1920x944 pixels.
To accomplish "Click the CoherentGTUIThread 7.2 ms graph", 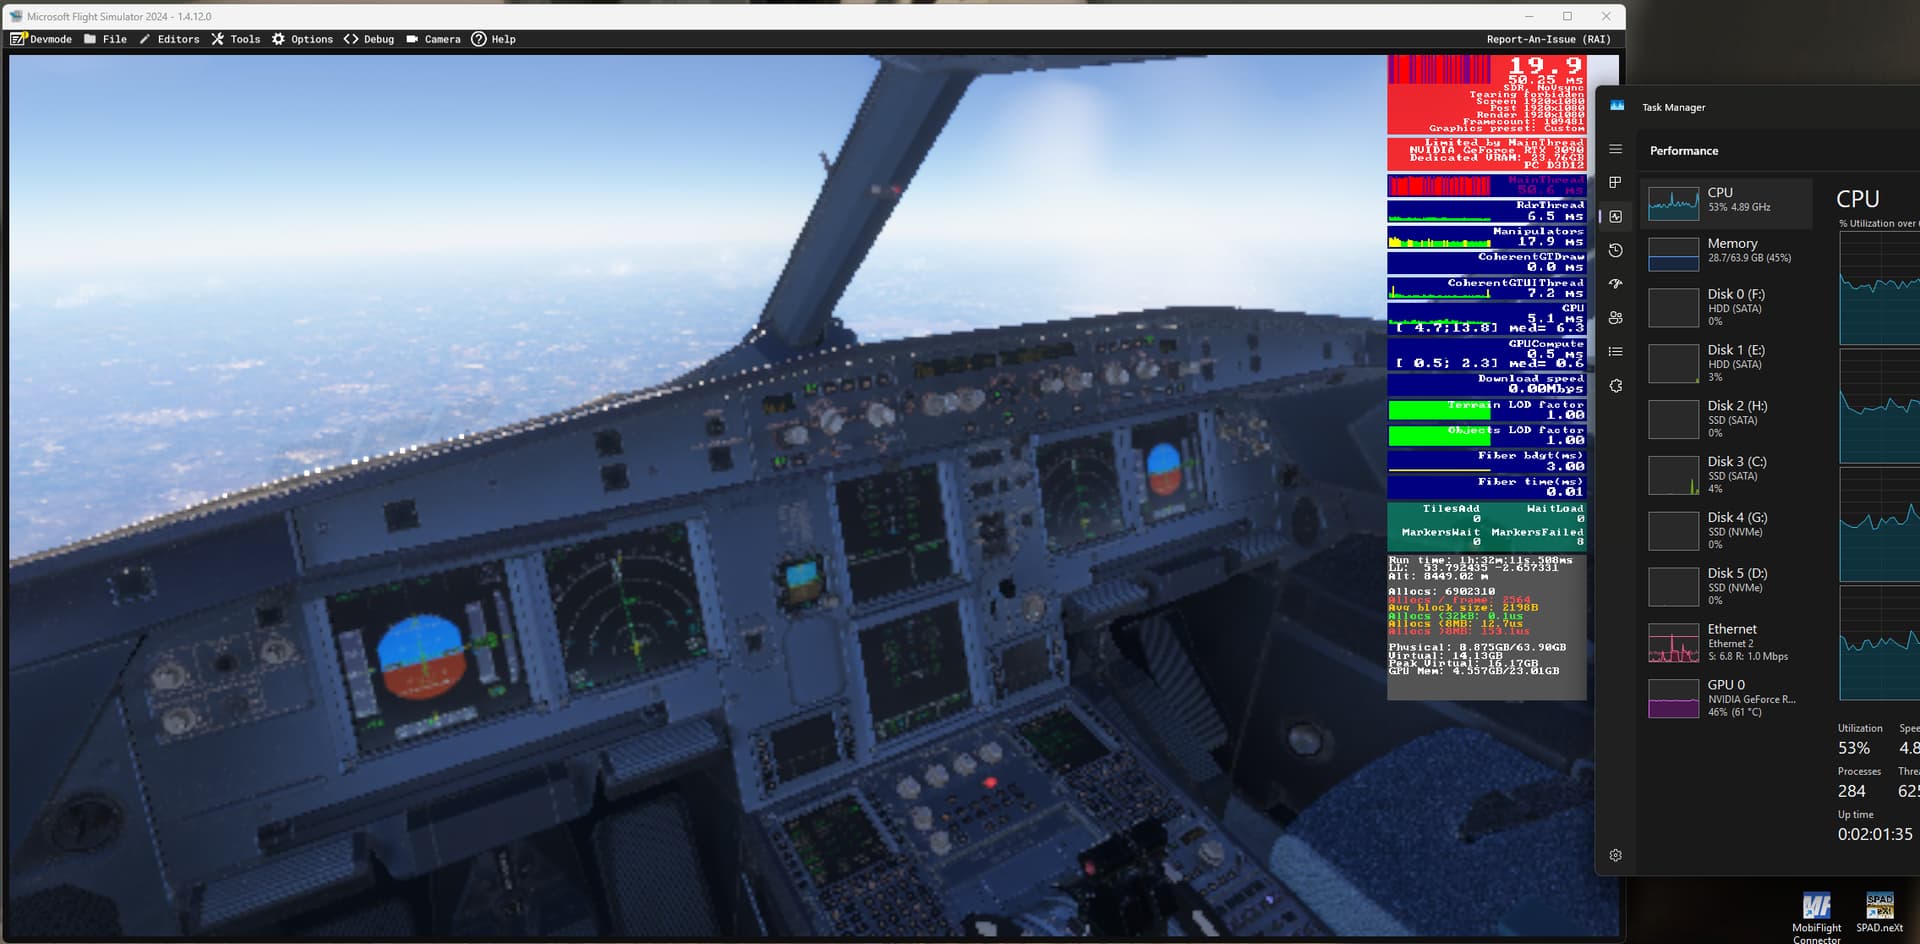I will click(x=1487, y=289).
